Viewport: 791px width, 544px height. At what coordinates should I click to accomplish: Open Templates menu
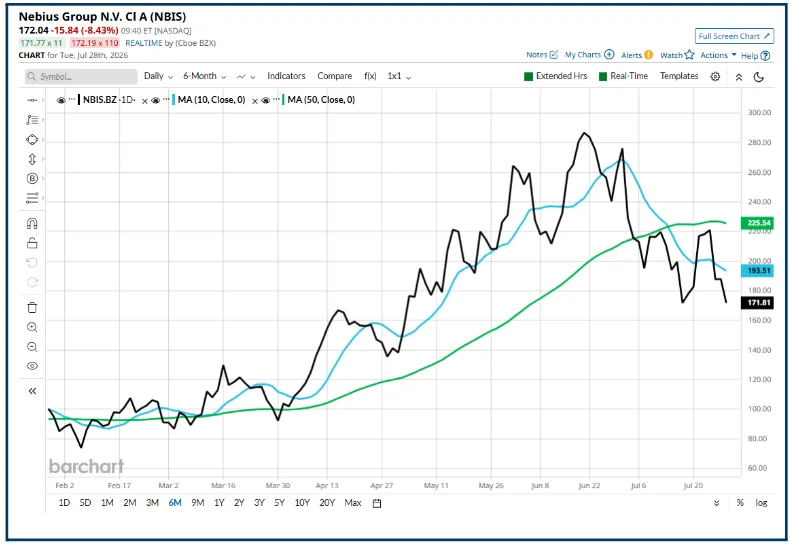click(679, 76)
